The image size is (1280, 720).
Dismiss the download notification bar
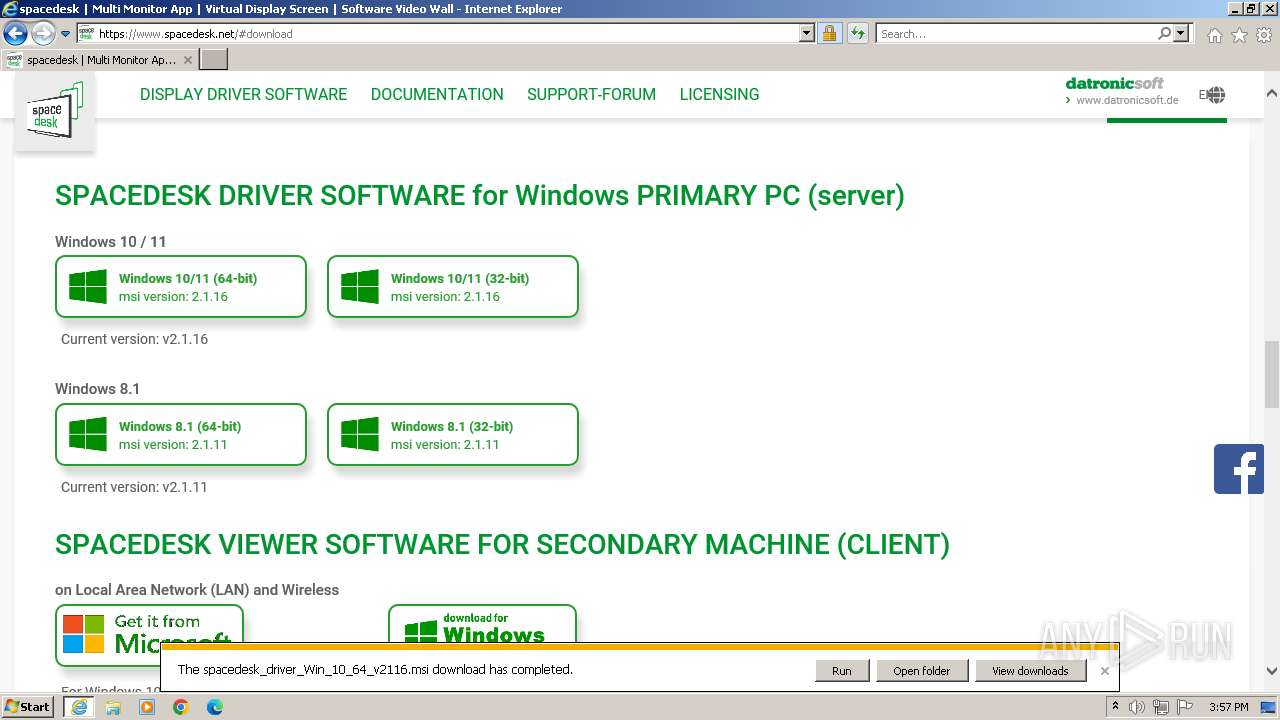coord(1104,671)
